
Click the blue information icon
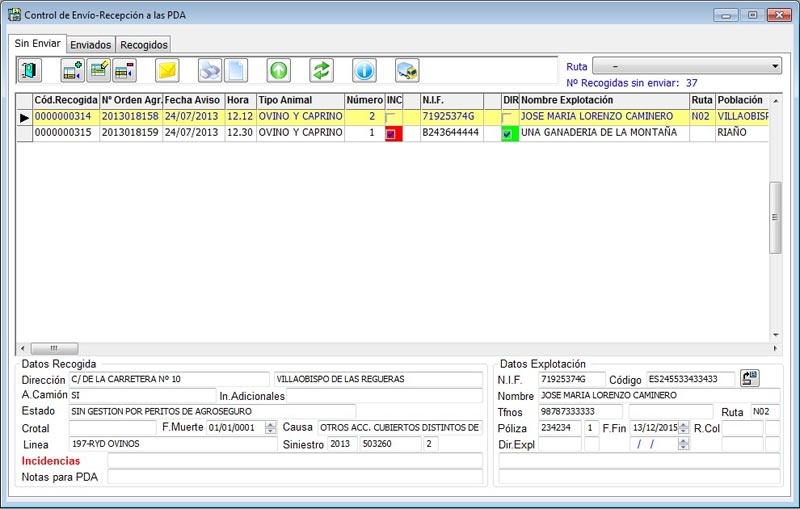tap(364, 71)
